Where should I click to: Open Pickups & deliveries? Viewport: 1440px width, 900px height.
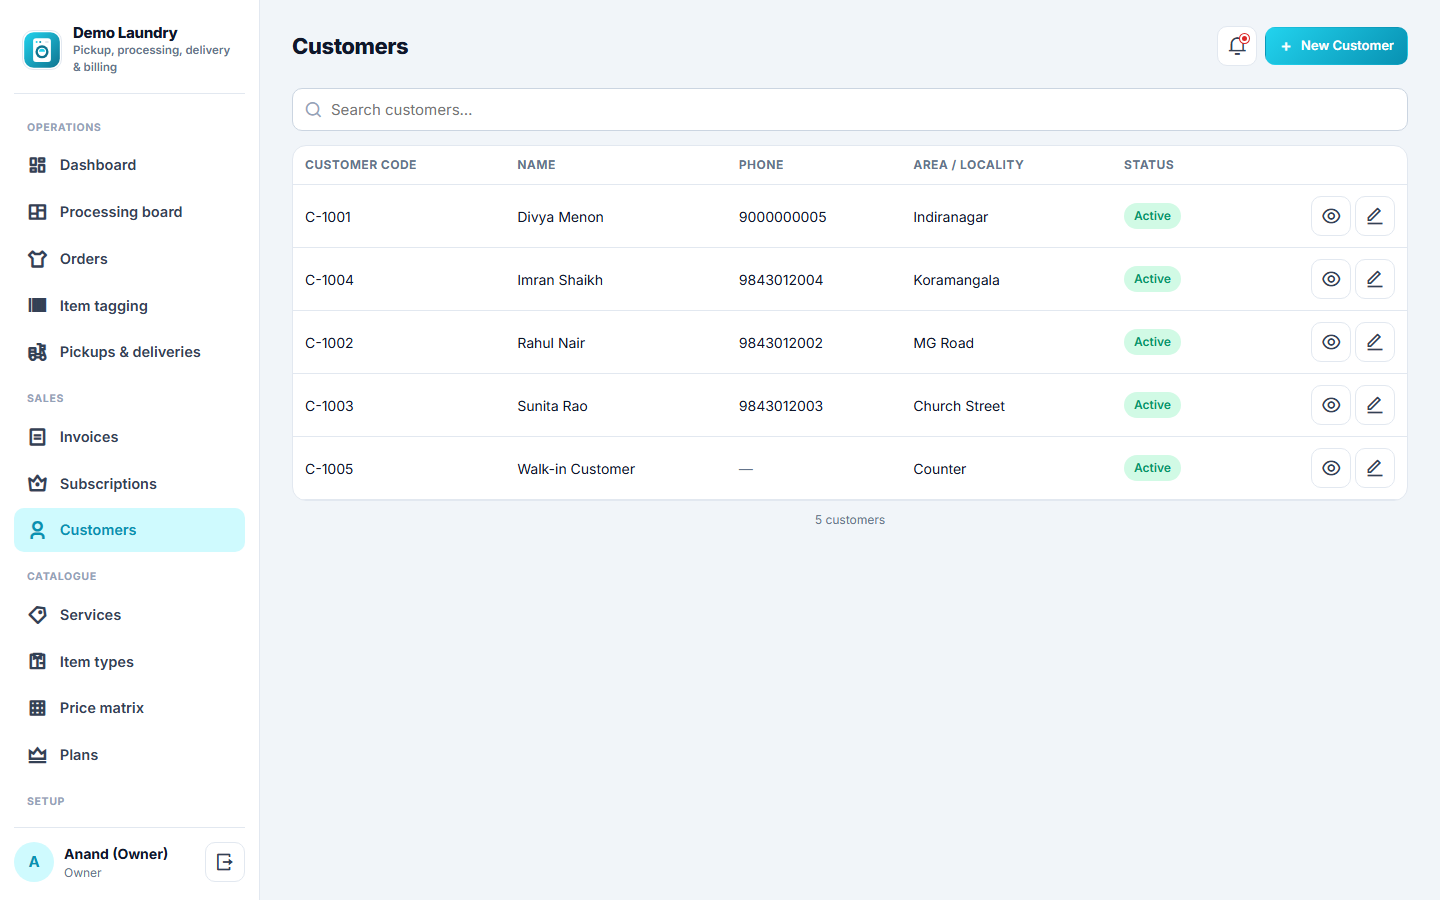pyautogui.click(x=129, y=352)
